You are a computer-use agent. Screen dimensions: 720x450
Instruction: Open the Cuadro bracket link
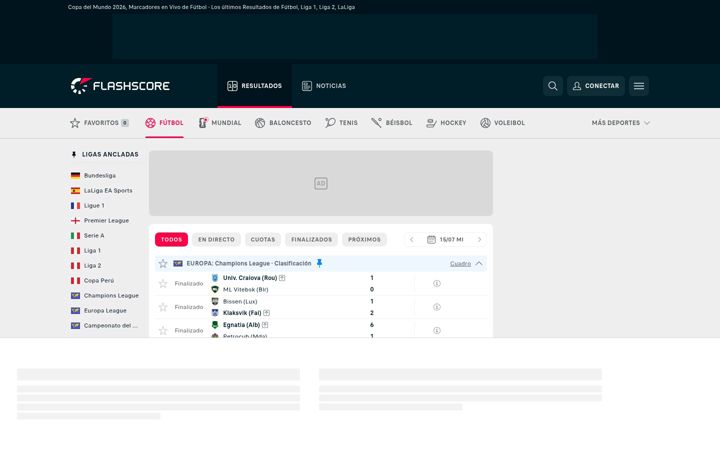click(460, 264)
